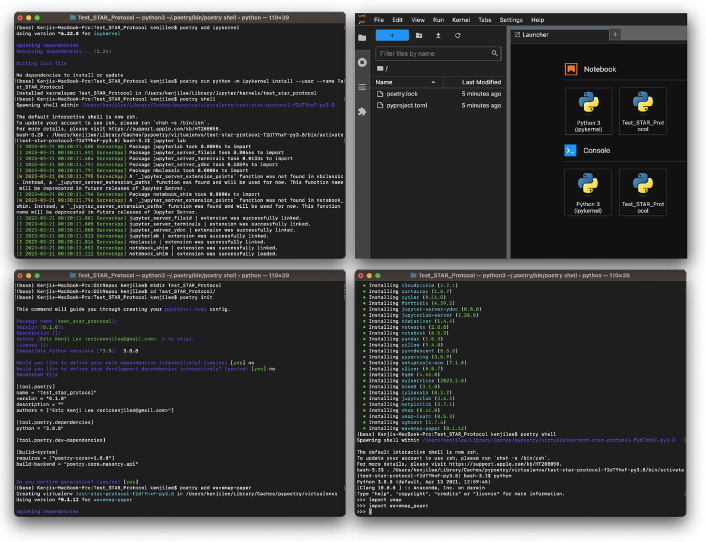Click the '[build-system]' line in bottom-left terminal
Screen dimensions: 706x542
tap(37, 452)
